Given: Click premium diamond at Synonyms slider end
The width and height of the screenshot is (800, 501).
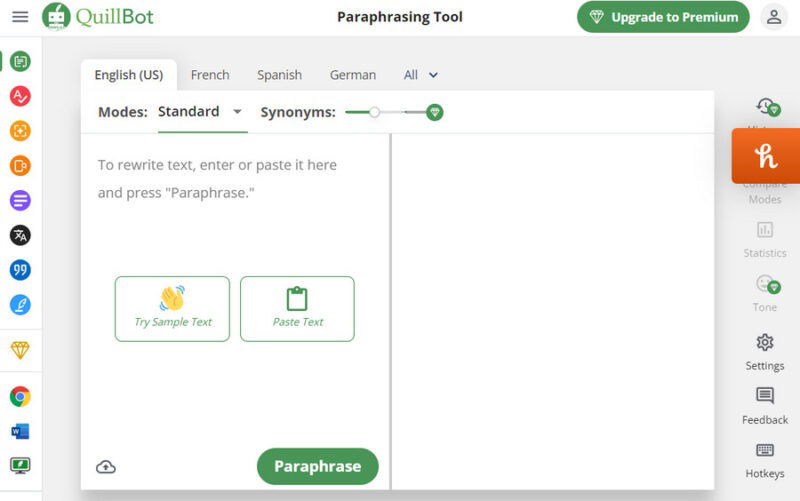Looking at the screenshot, I should pos(435,112).
